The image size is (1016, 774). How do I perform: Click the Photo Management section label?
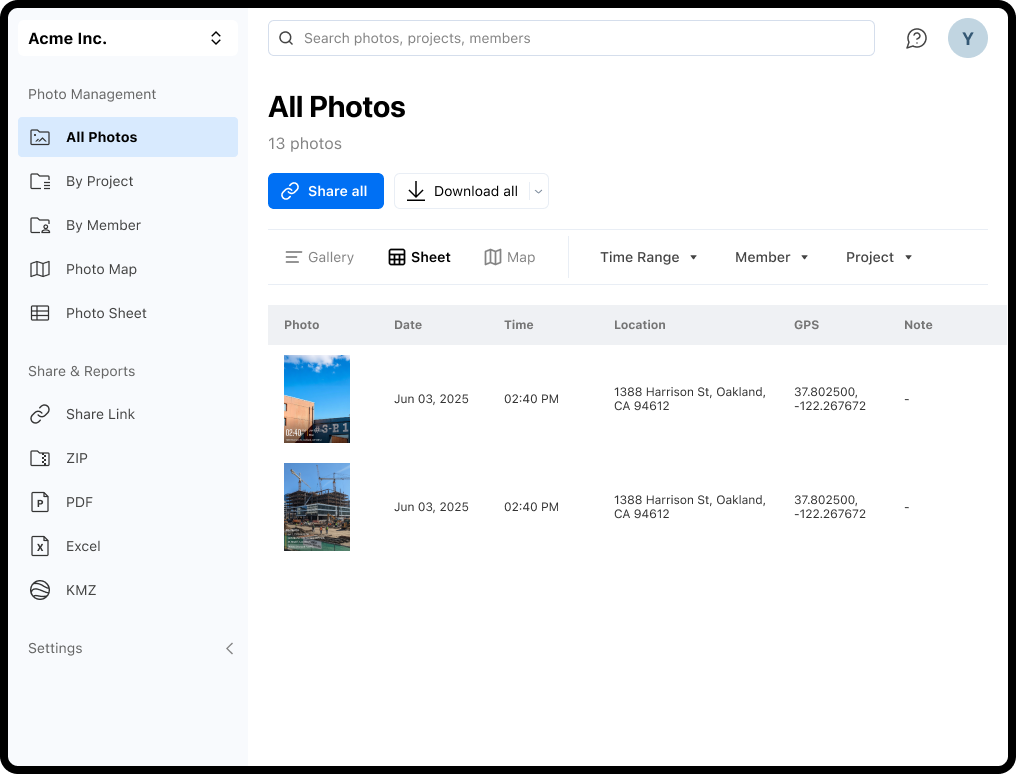[92, 95]
